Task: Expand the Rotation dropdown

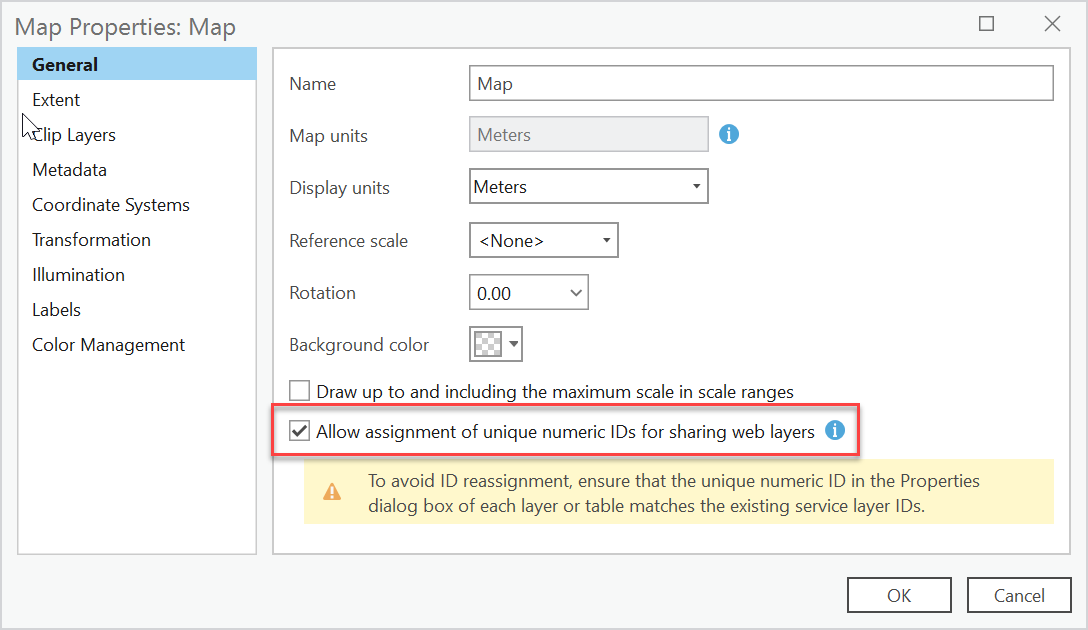Action: [x=574, y=292]
